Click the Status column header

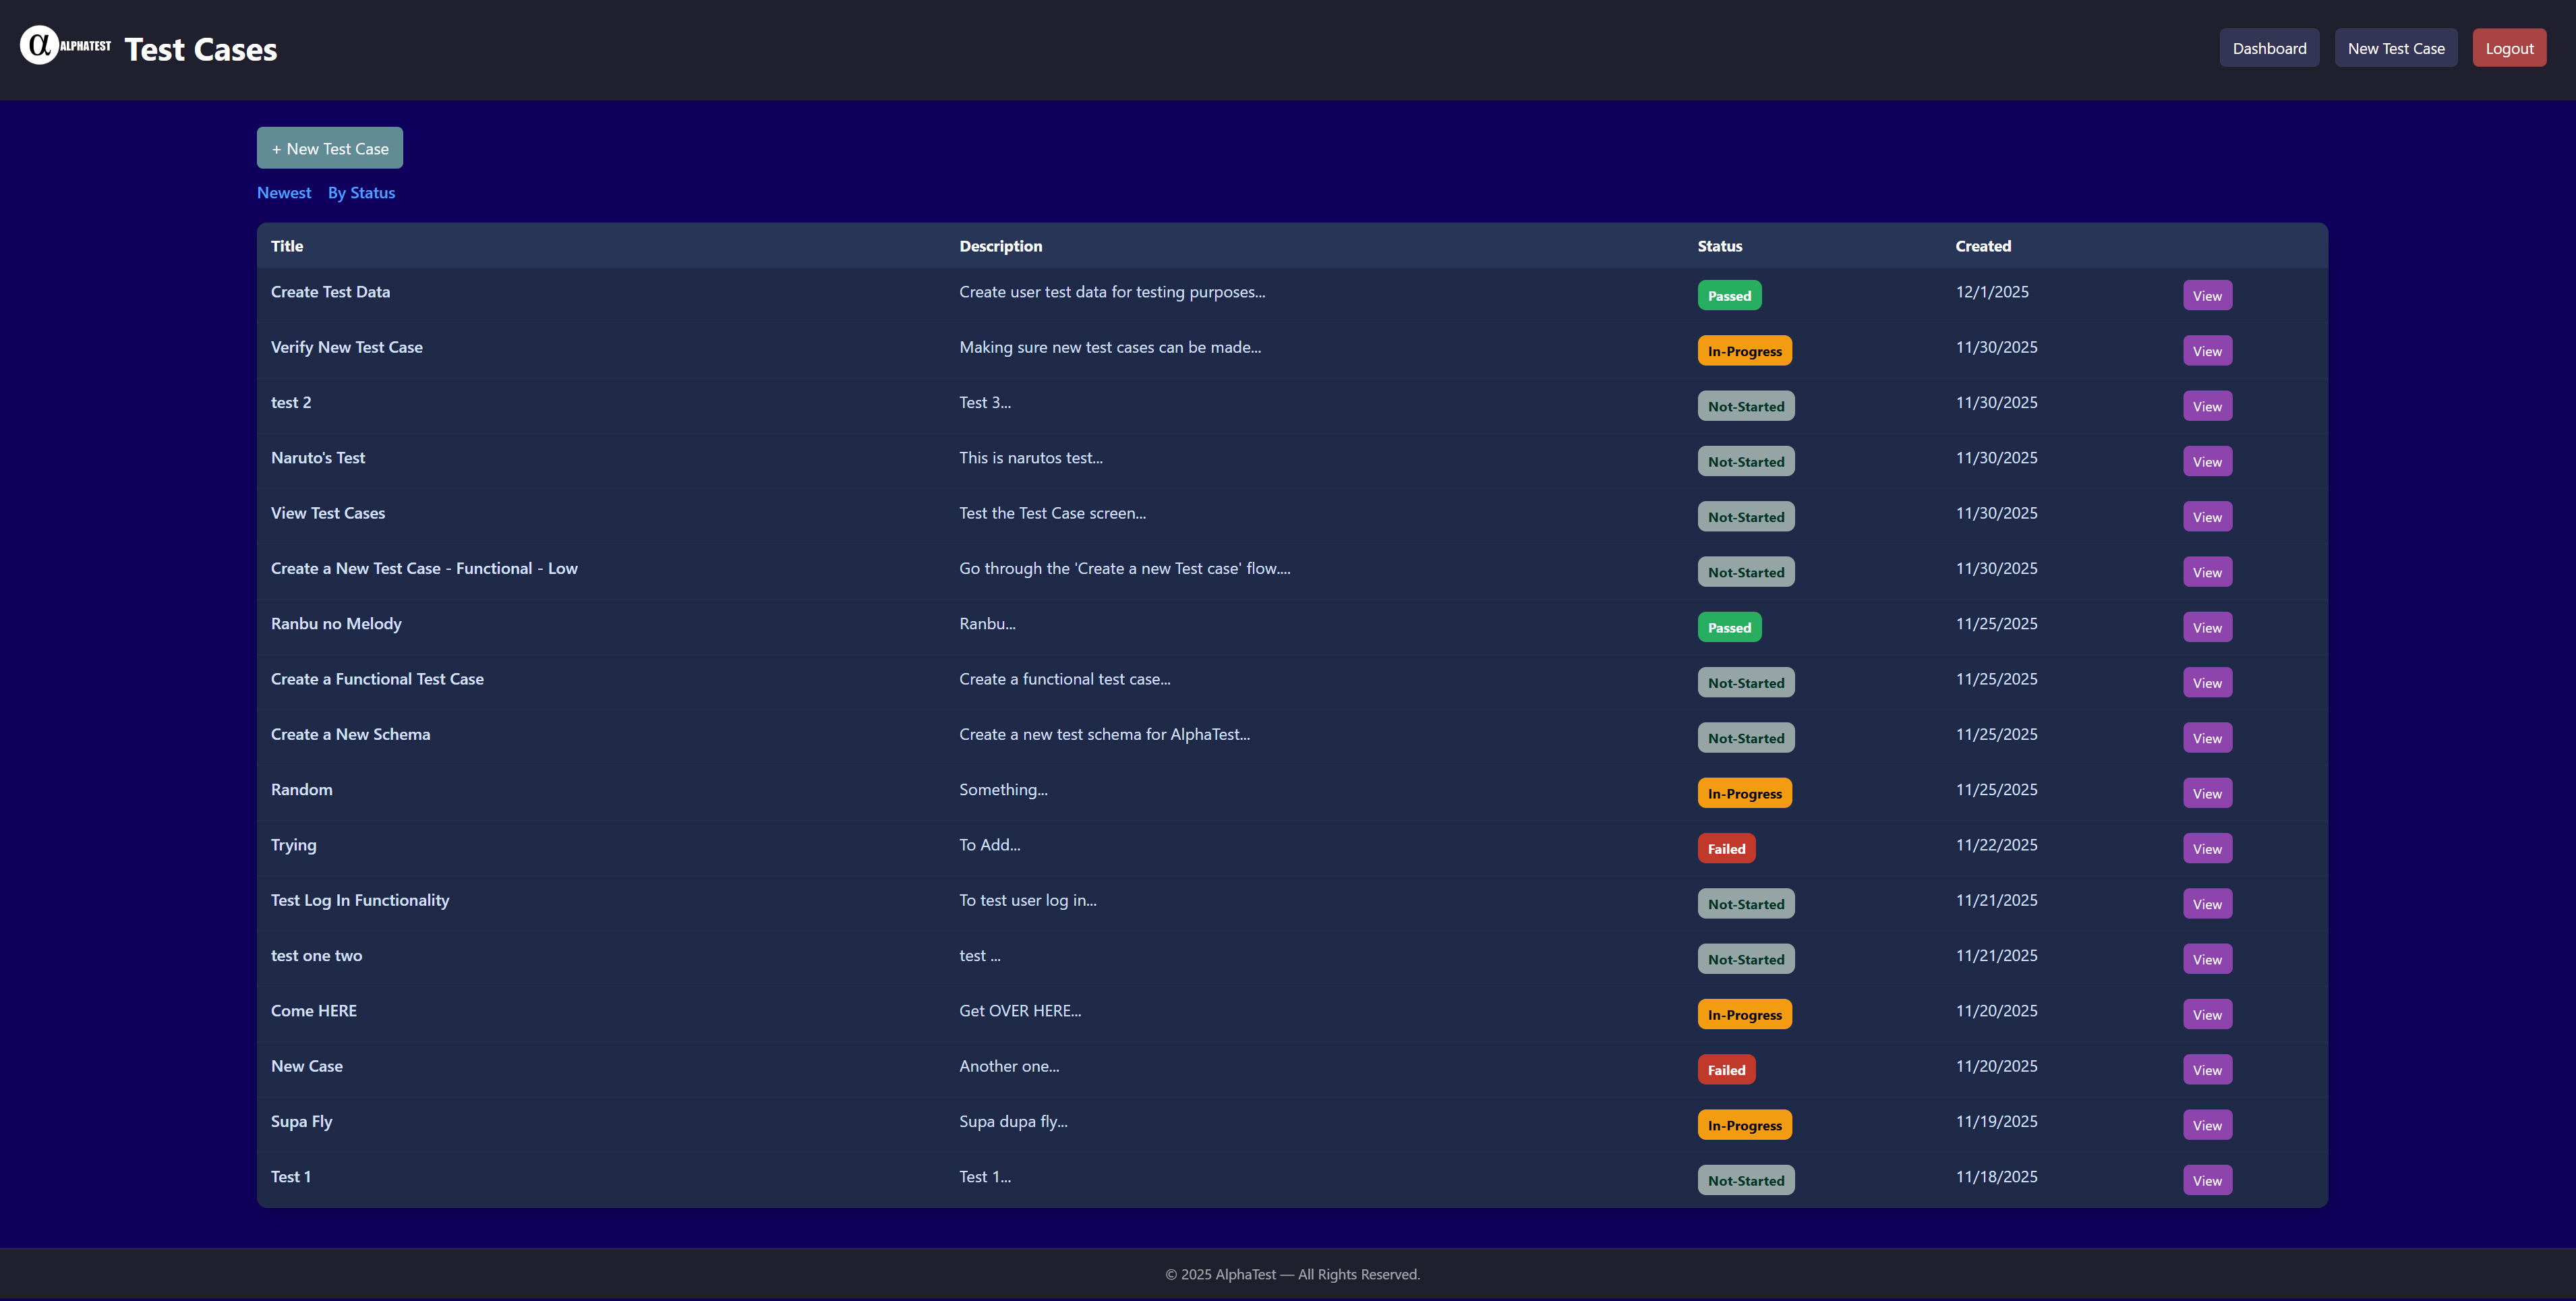pyautogui.click(x=1719, y=246)
